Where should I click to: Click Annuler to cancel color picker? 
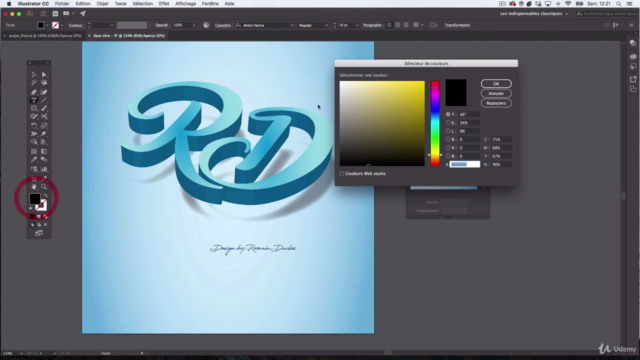[496, 93]
